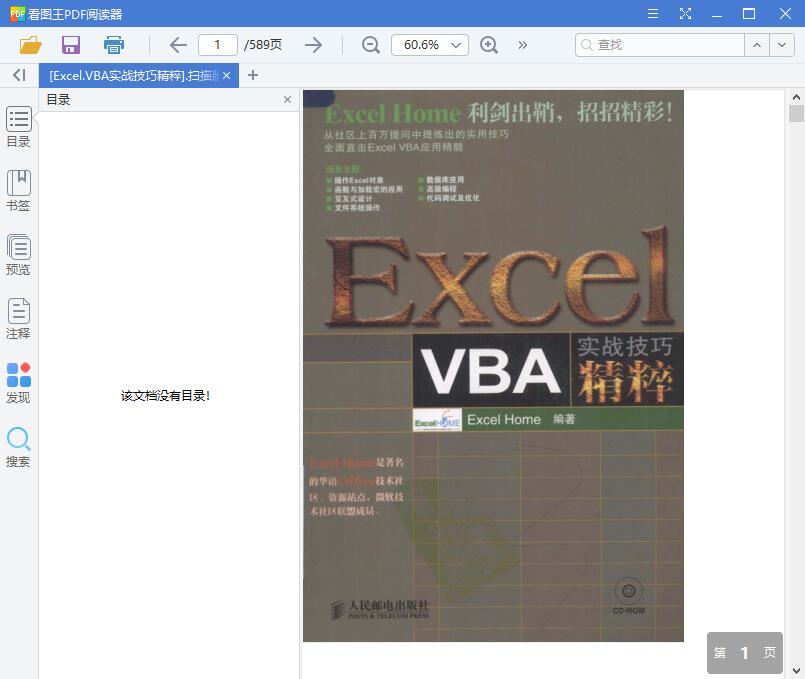Open the 搜索 search sidebar panel
This screenshot has width=805, height=679.
tap(18, 447)
